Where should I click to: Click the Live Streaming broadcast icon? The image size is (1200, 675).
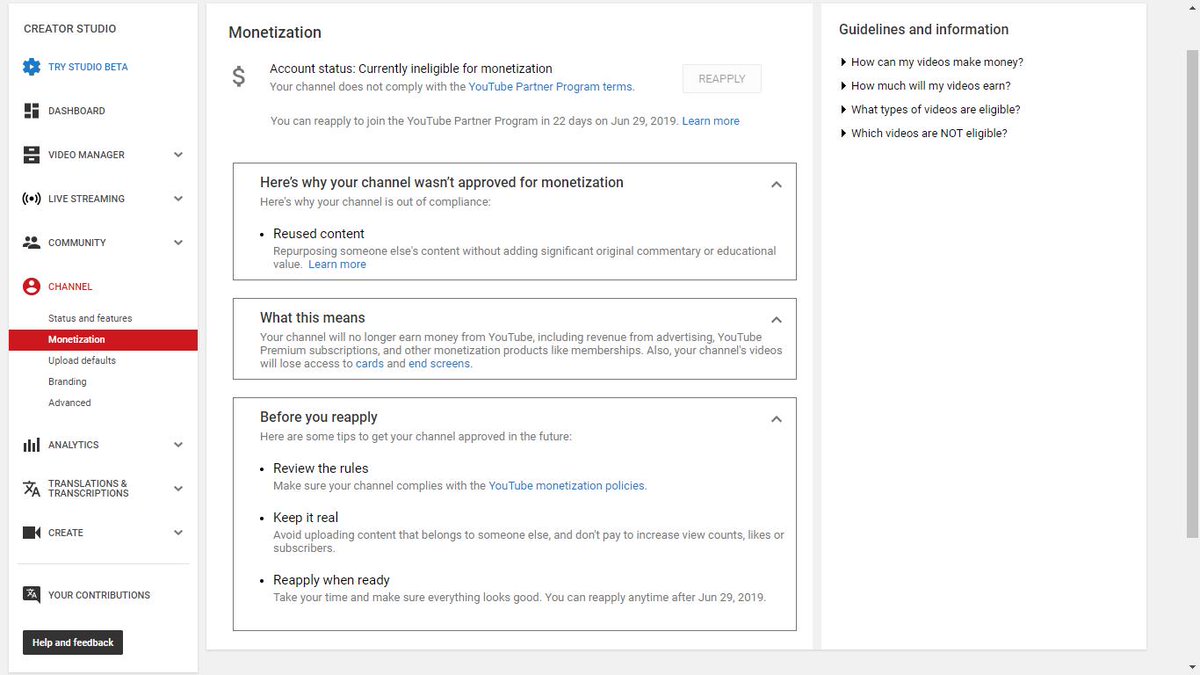click(31, 199)
